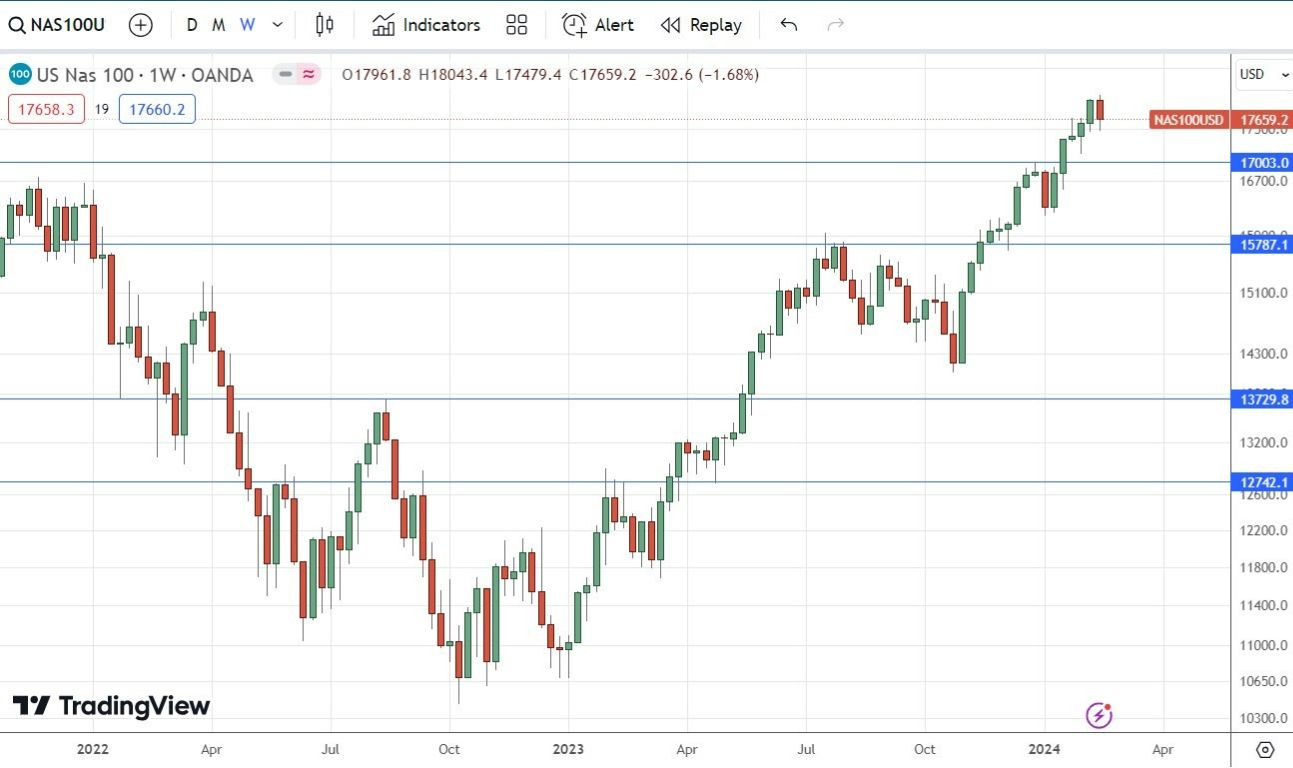Start bar Replay mode
This screenshot has height=768, width=1293.
tap(701, 24)
